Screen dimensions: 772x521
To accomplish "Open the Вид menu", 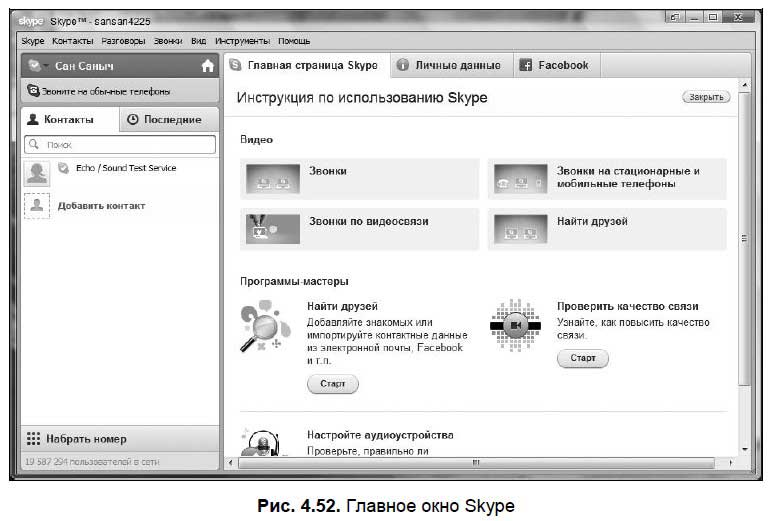I will (198, 41).
